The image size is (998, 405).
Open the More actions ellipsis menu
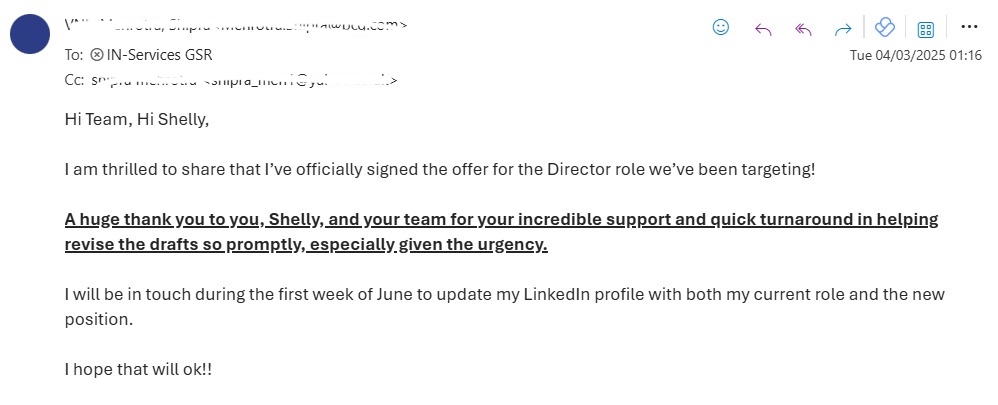968,27
